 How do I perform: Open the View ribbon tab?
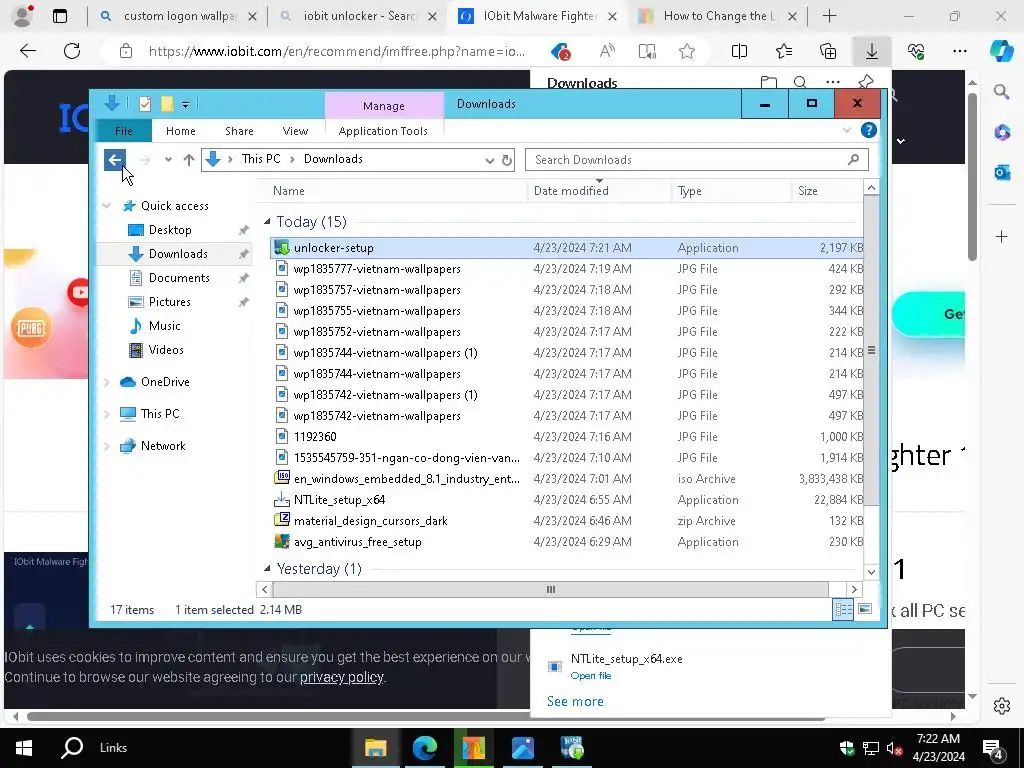point(295,131)
